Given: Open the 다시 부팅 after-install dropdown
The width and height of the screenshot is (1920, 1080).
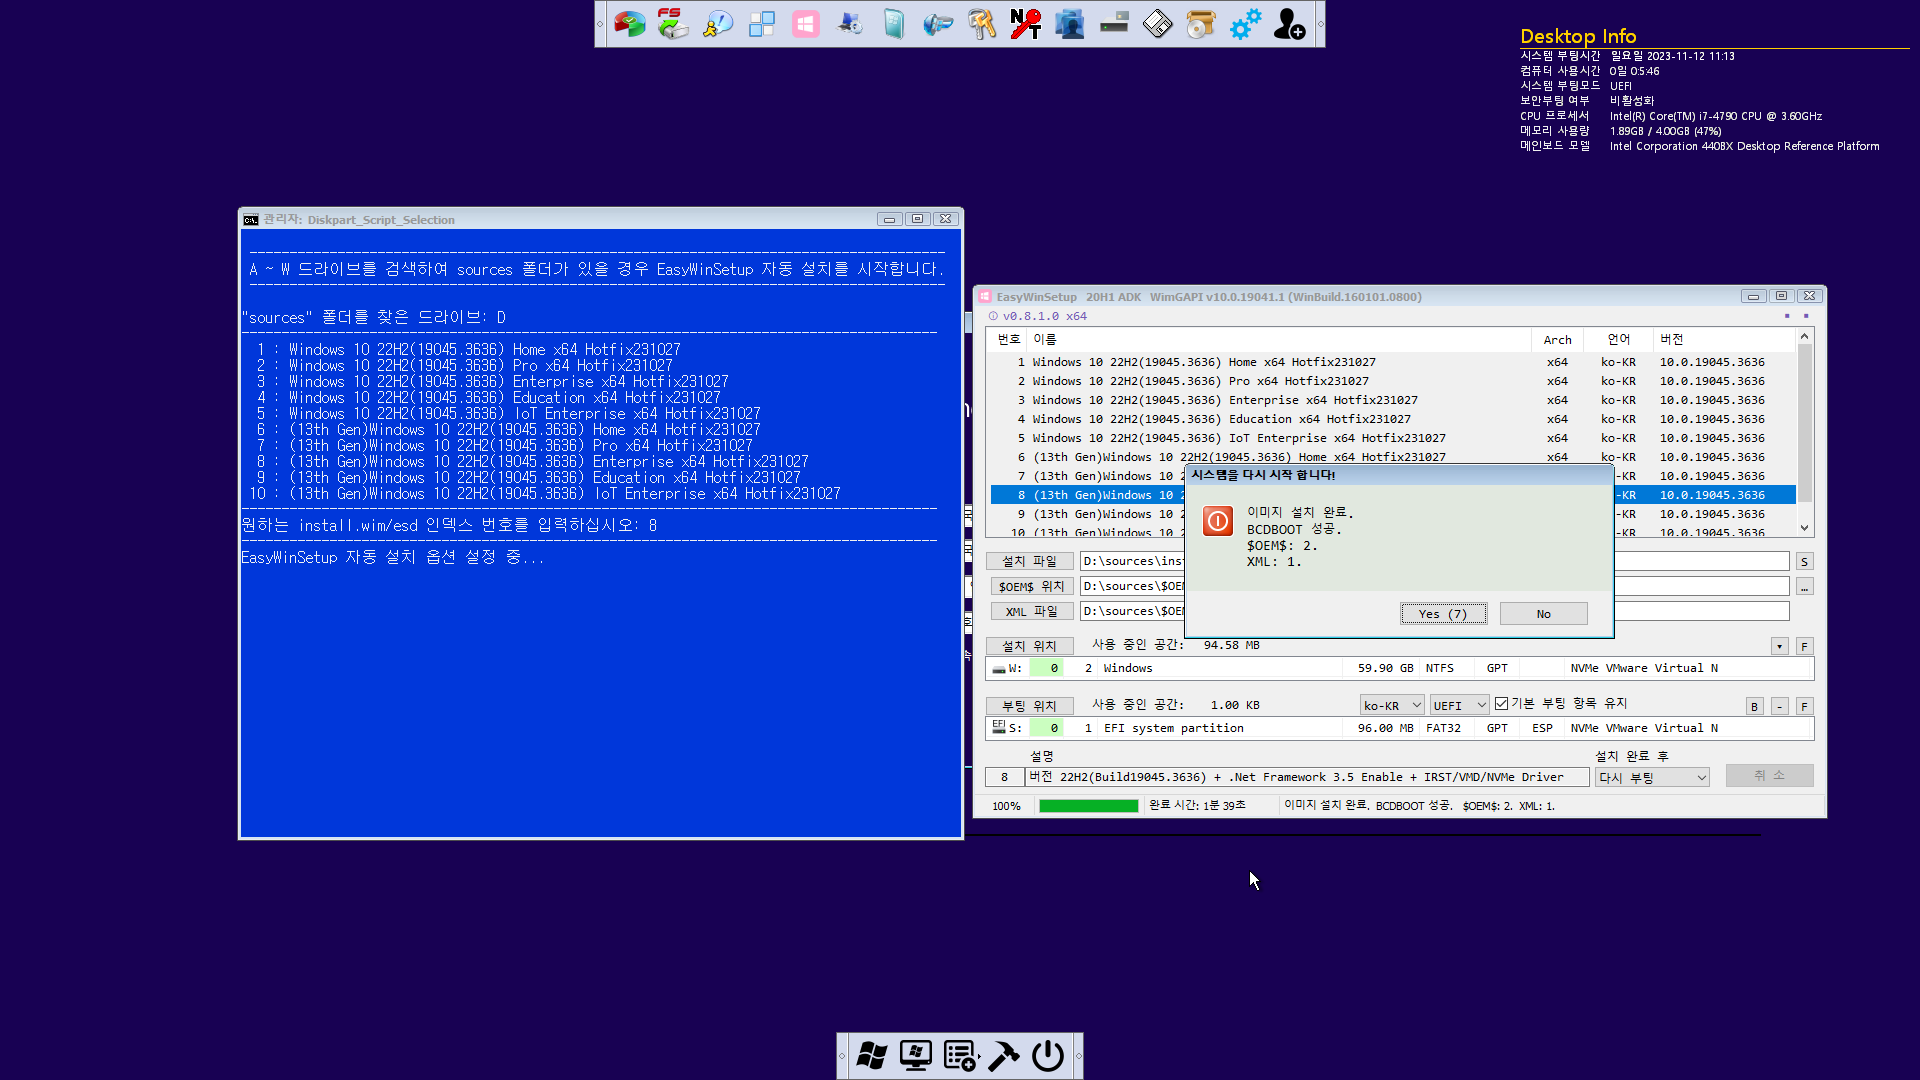Looking at the screenshot, I should tap(1652, 778).
